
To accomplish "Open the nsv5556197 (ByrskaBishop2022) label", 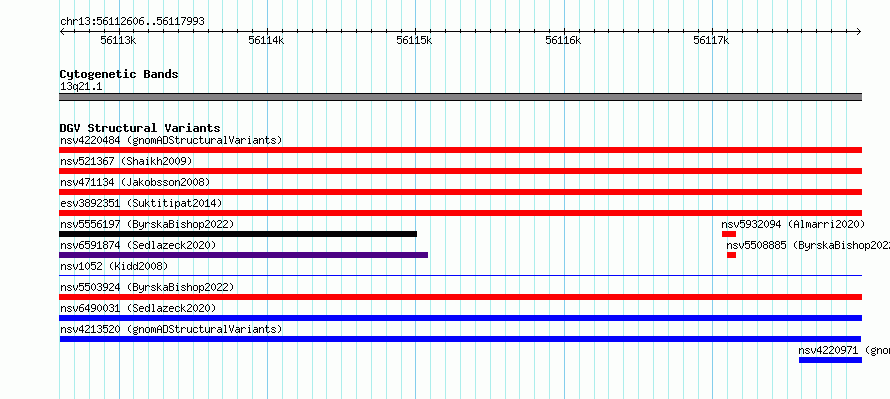I will [147, 224].
